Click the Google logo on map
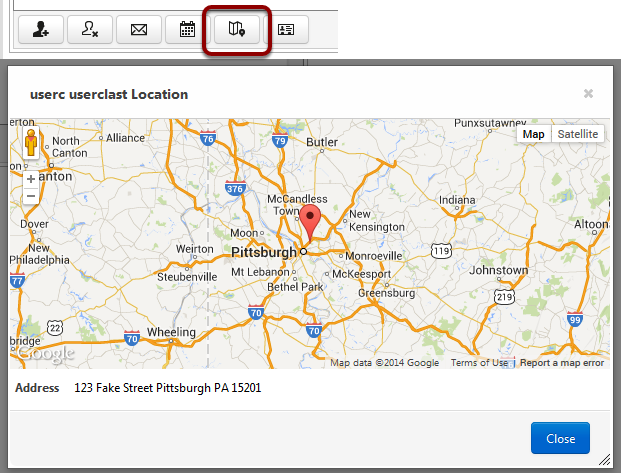 click(46, 354)
